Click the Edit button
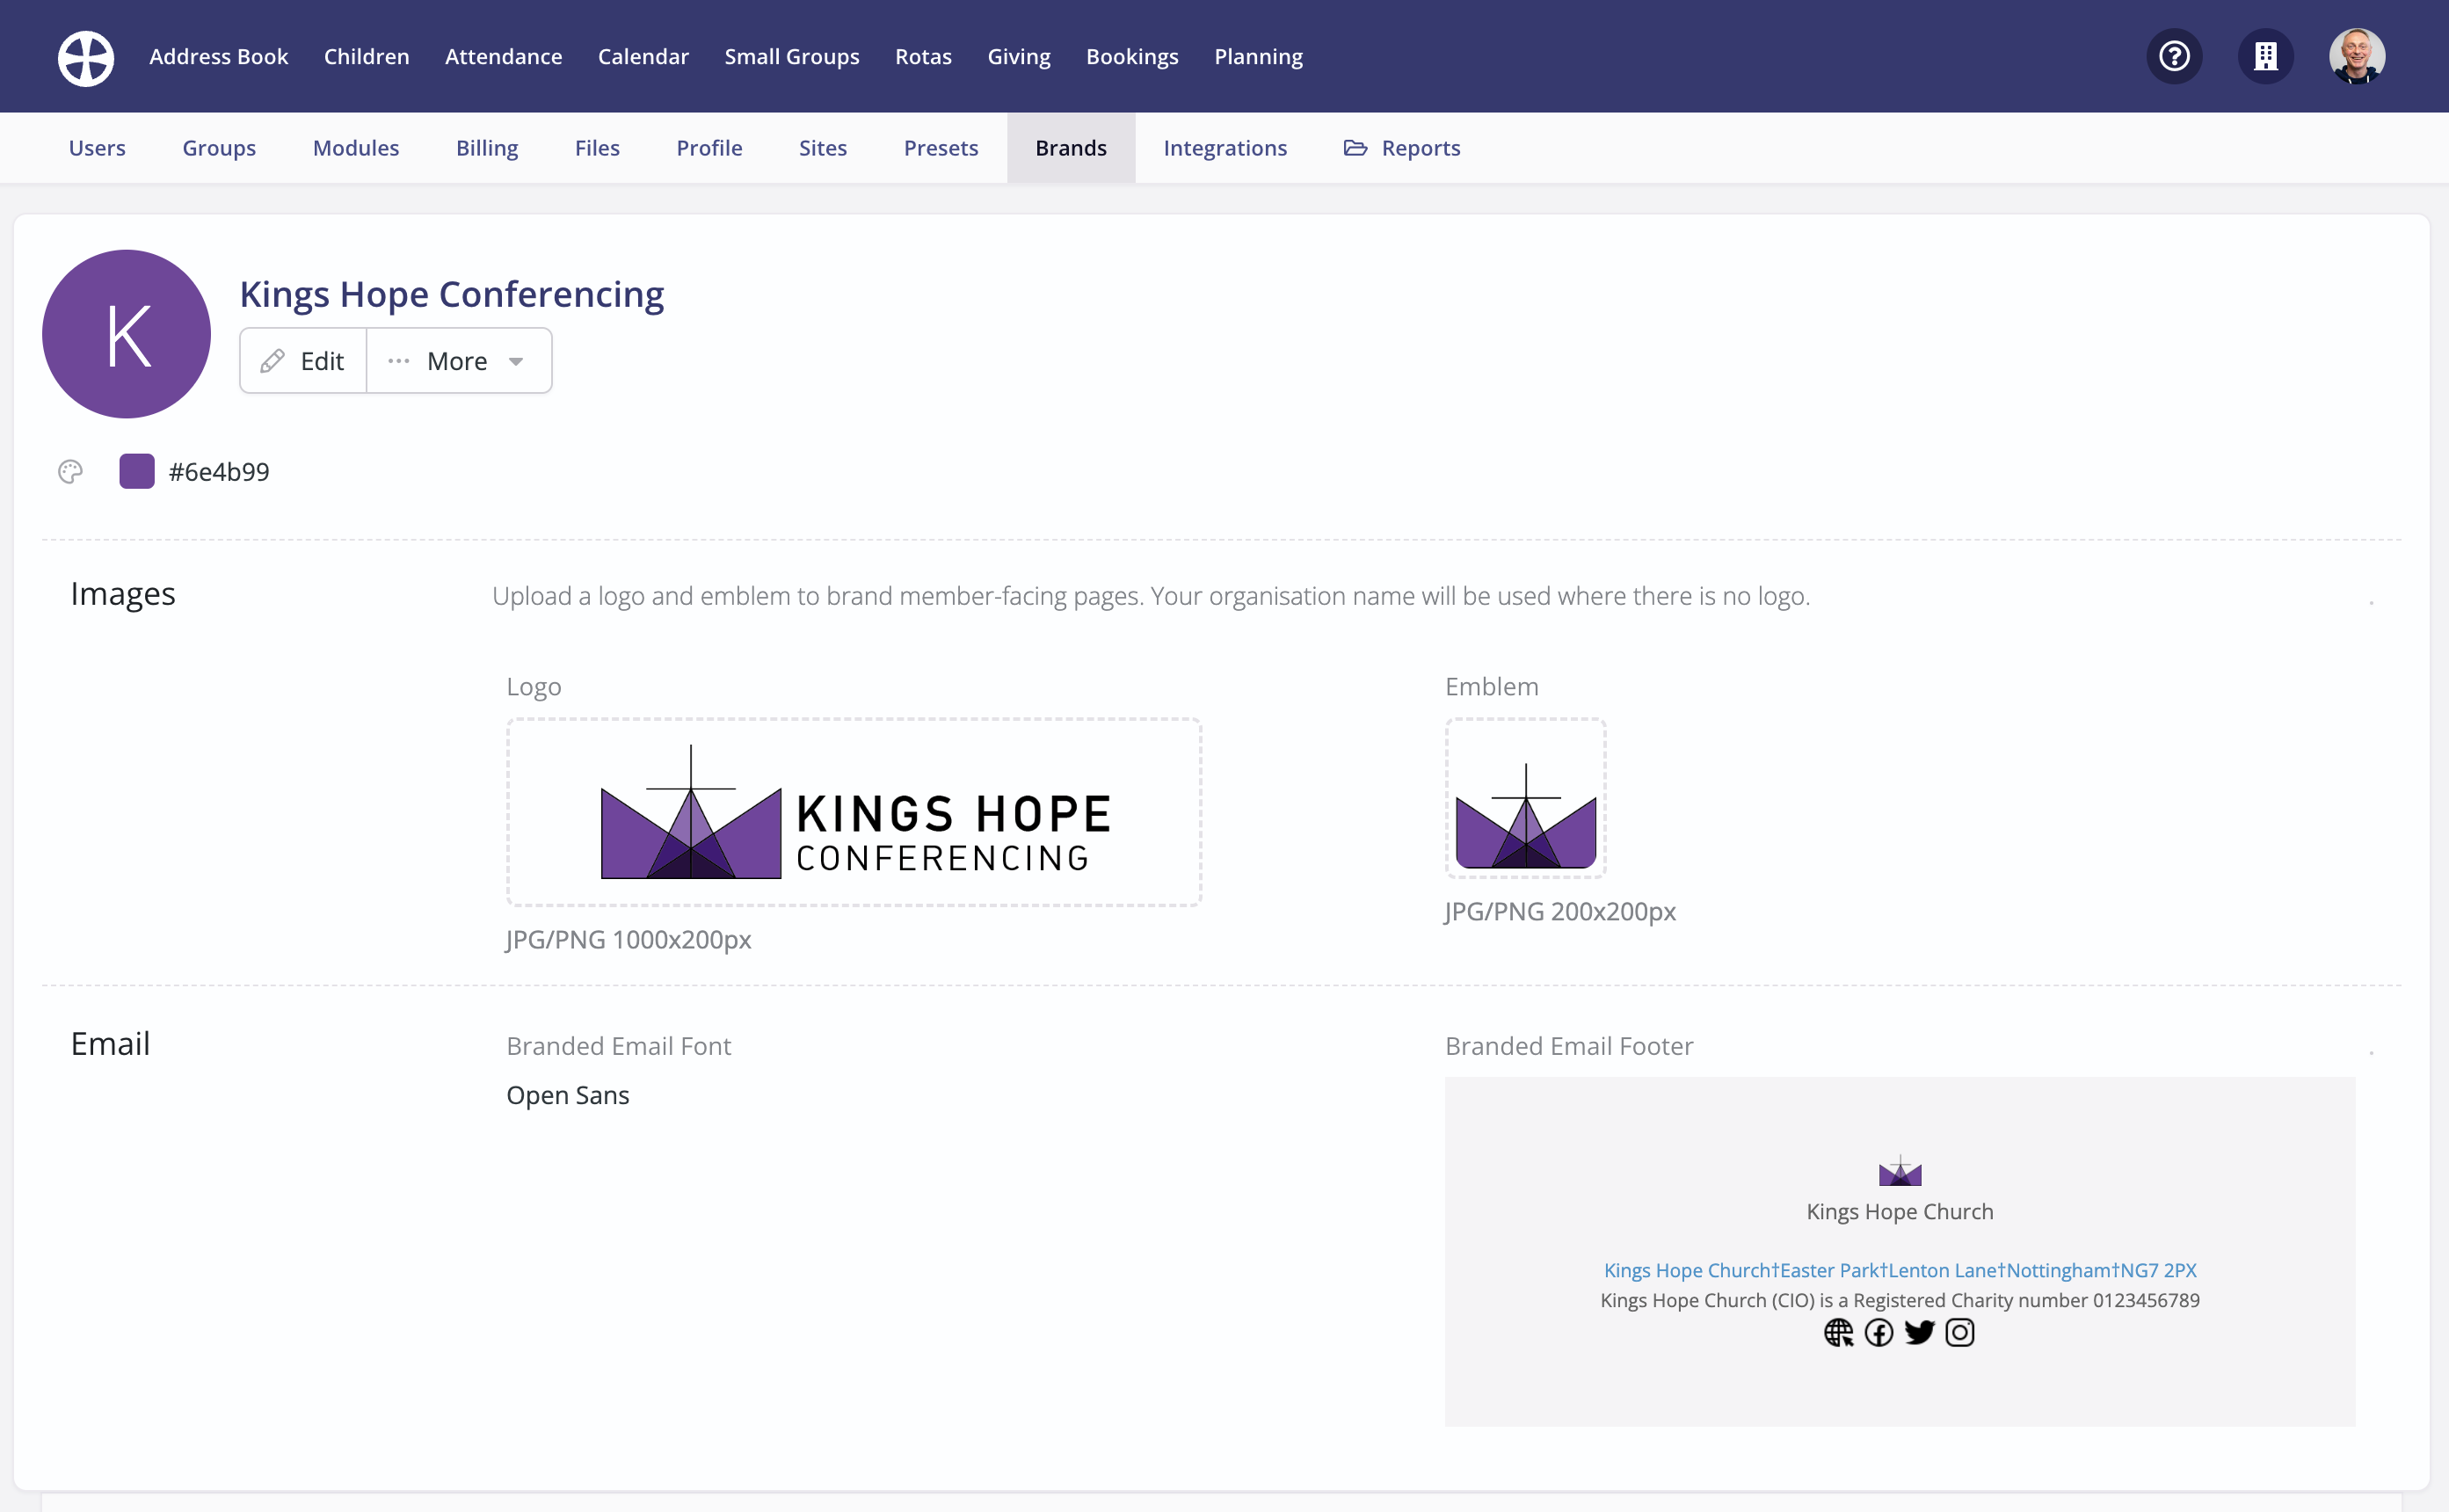Viewport: 2449px width, 1512px height. [303, 361]
